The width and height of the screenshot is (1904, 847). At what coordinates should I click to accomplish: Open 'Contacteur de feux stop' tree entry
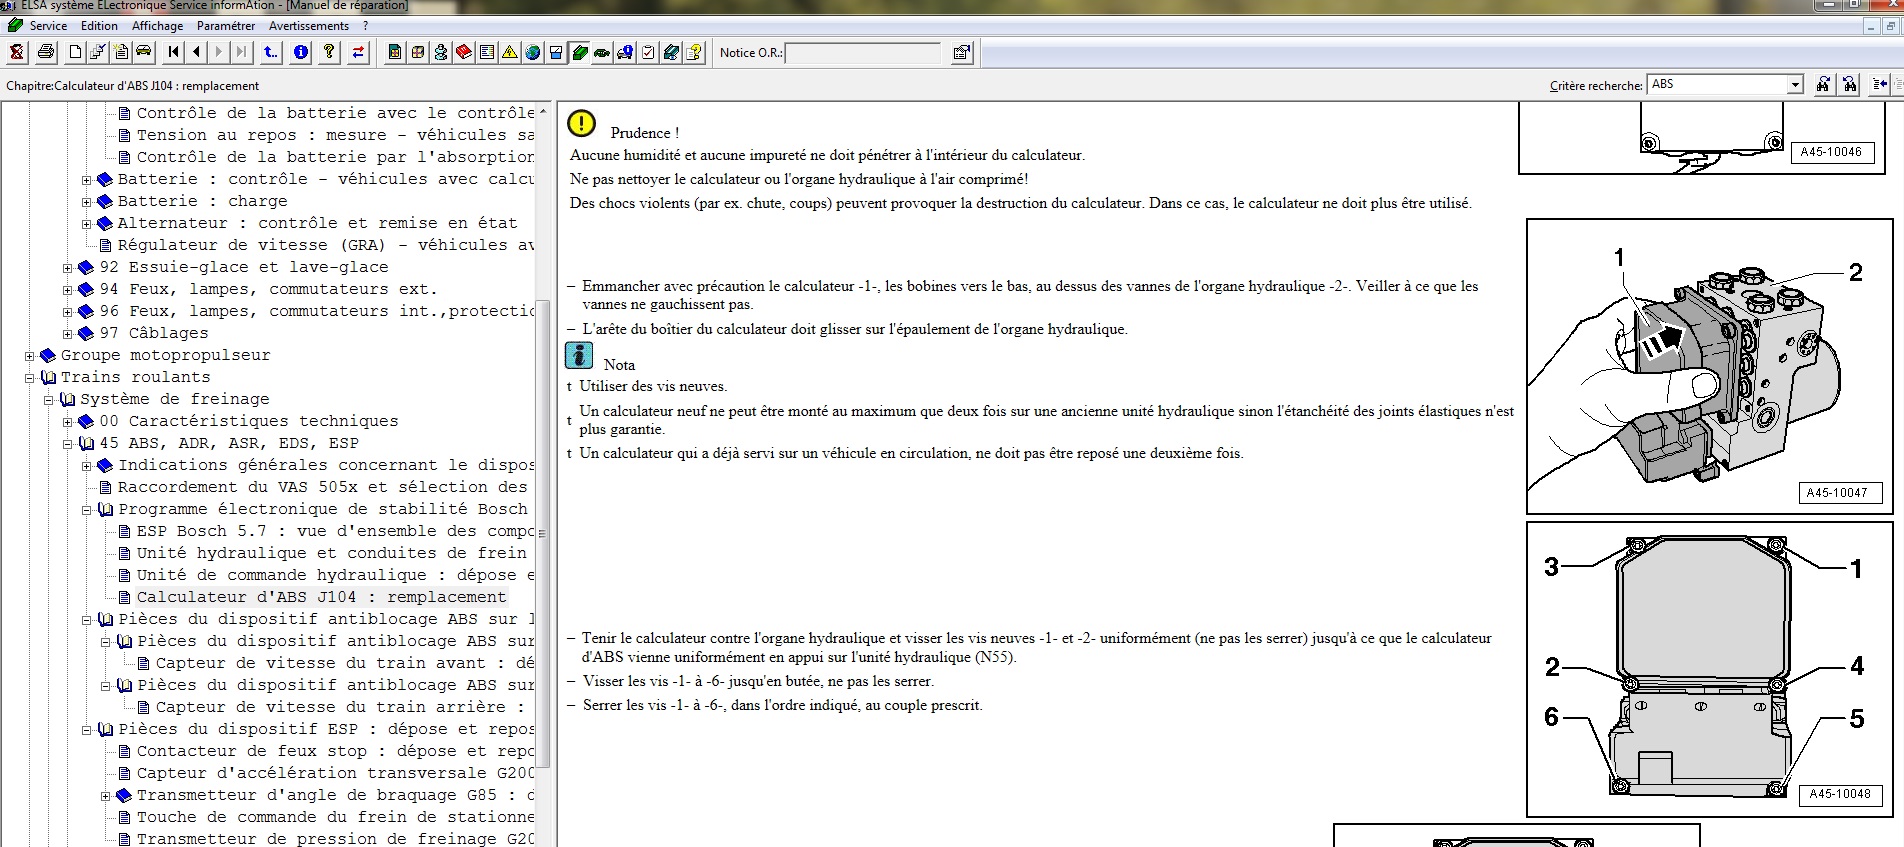click(x=335, y=751)
